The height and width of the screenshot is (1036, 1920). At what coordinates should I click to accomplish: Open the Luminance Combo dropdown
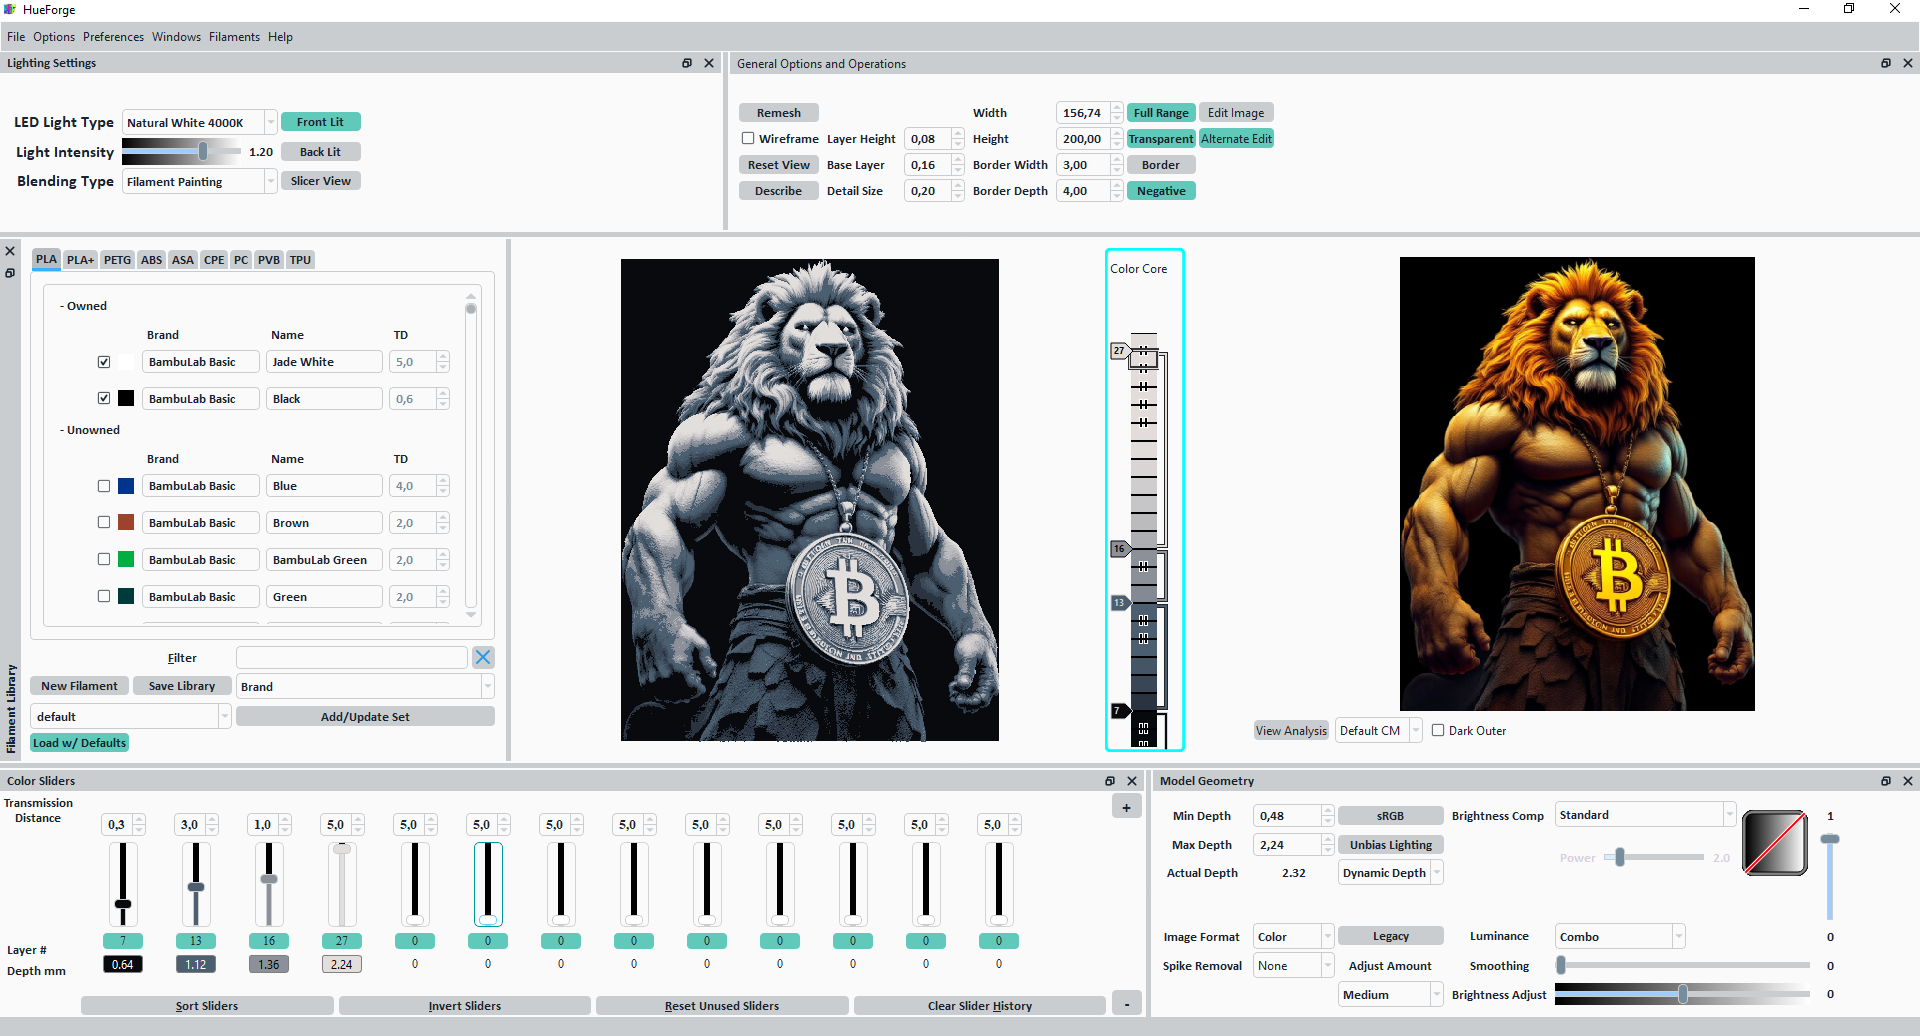coord(1620,936)
